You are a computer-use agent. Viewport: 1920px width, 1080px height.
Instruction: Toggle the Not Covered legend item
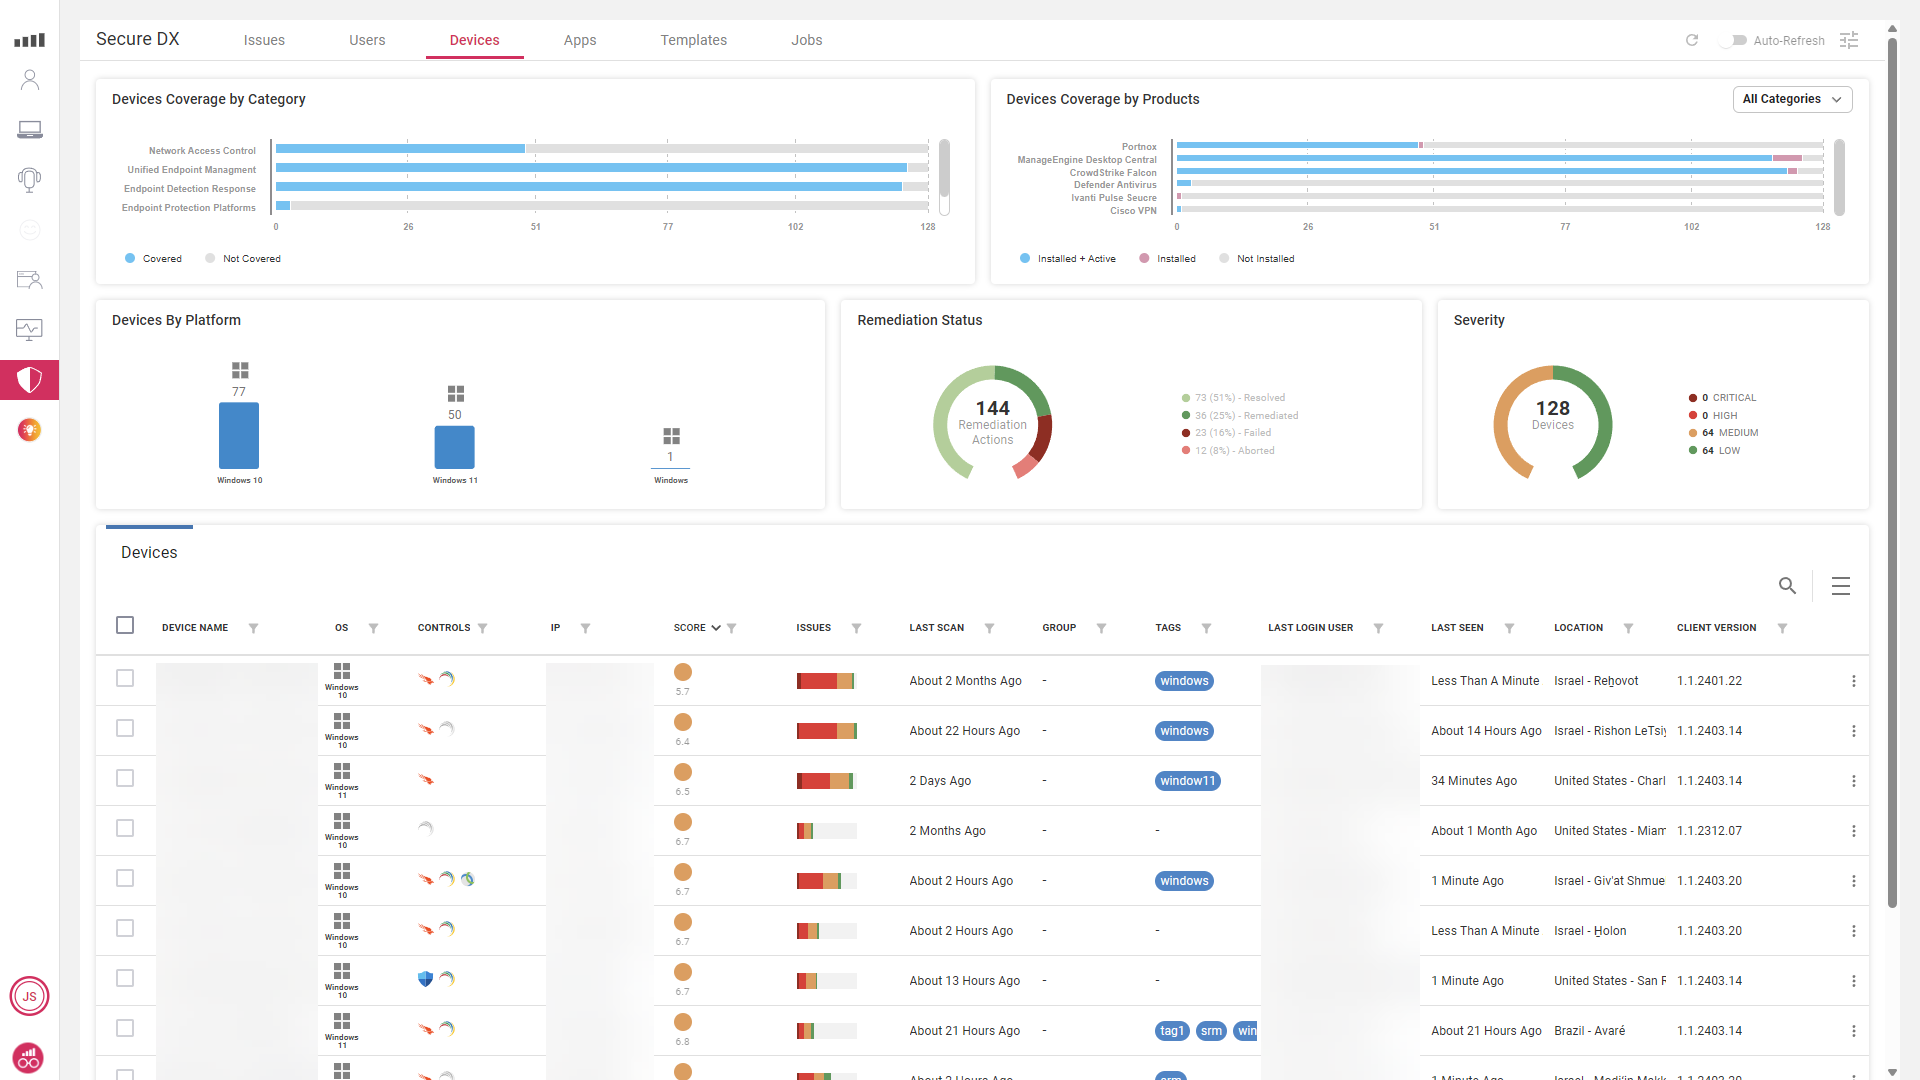[x=243, y=259]
